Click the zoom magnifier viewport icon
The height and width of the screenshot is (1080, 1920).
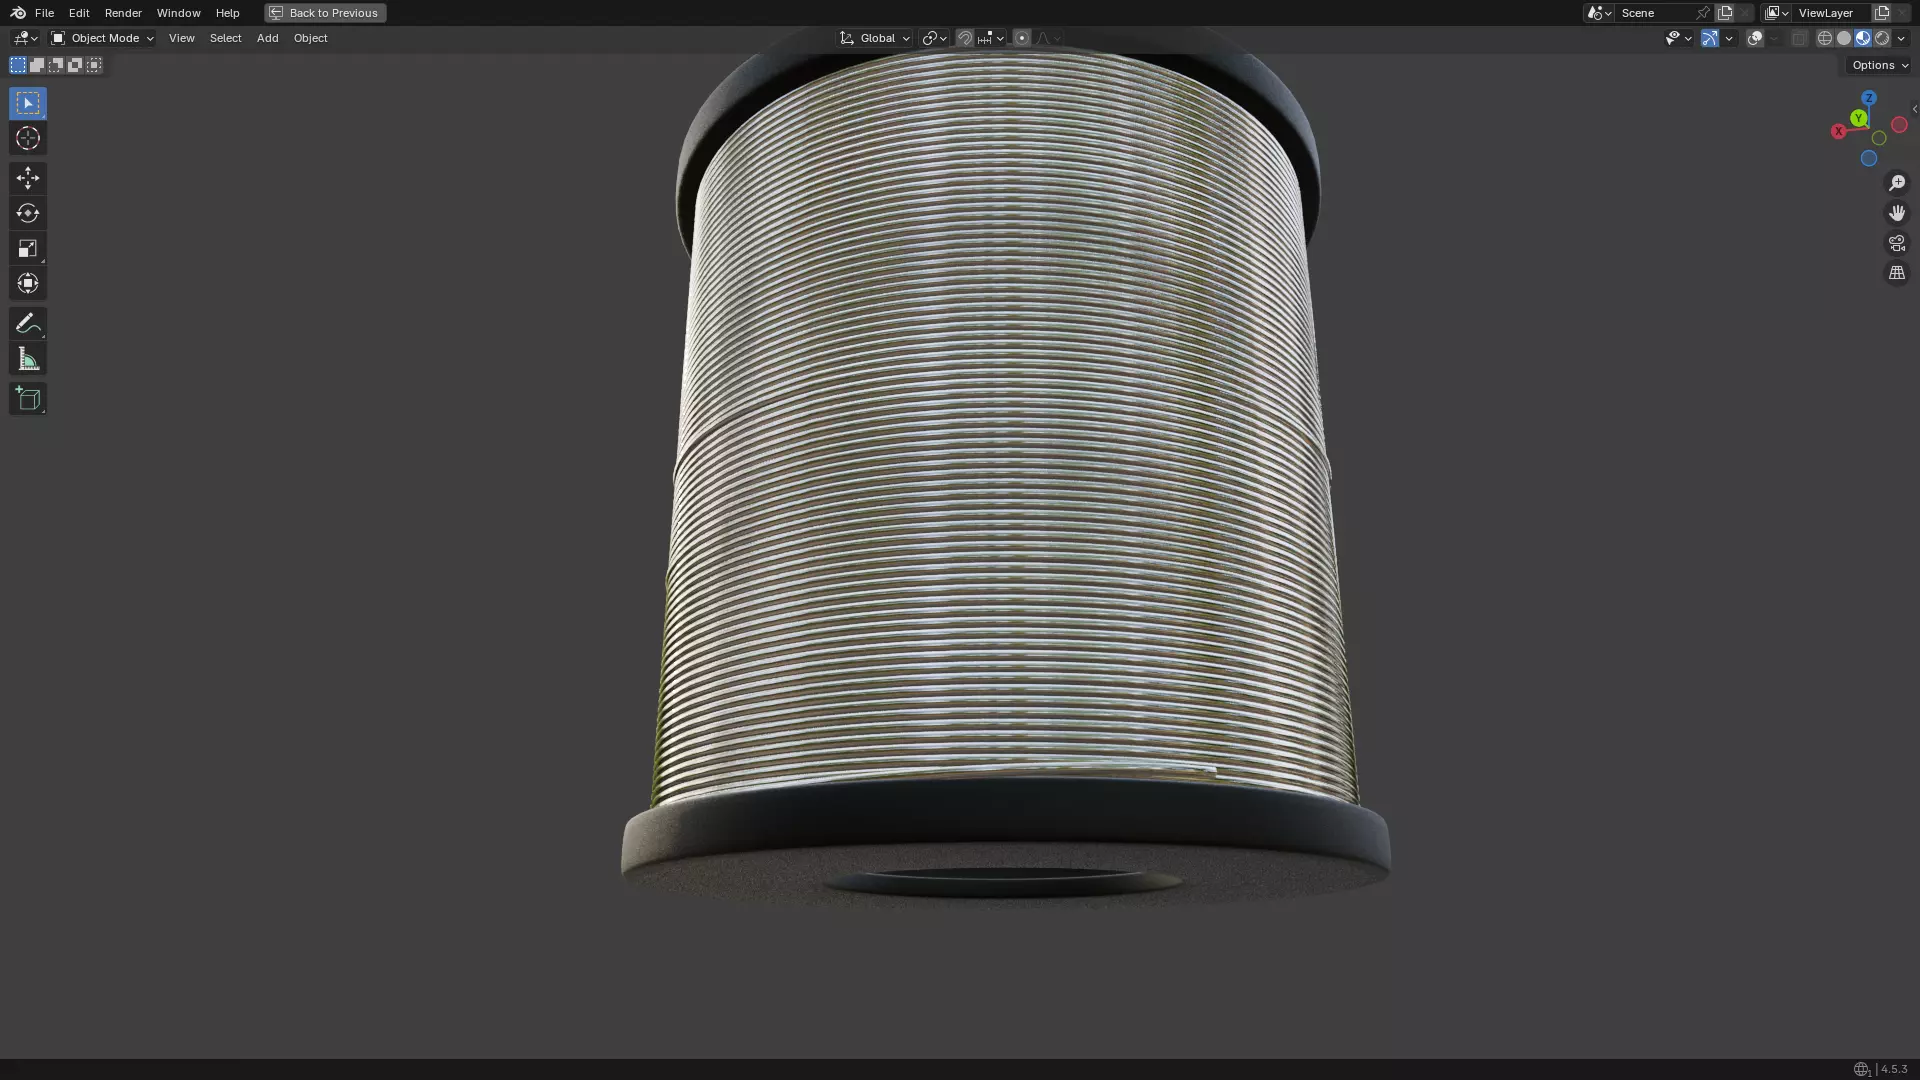pyautogui.click(x=1897, y=183)
